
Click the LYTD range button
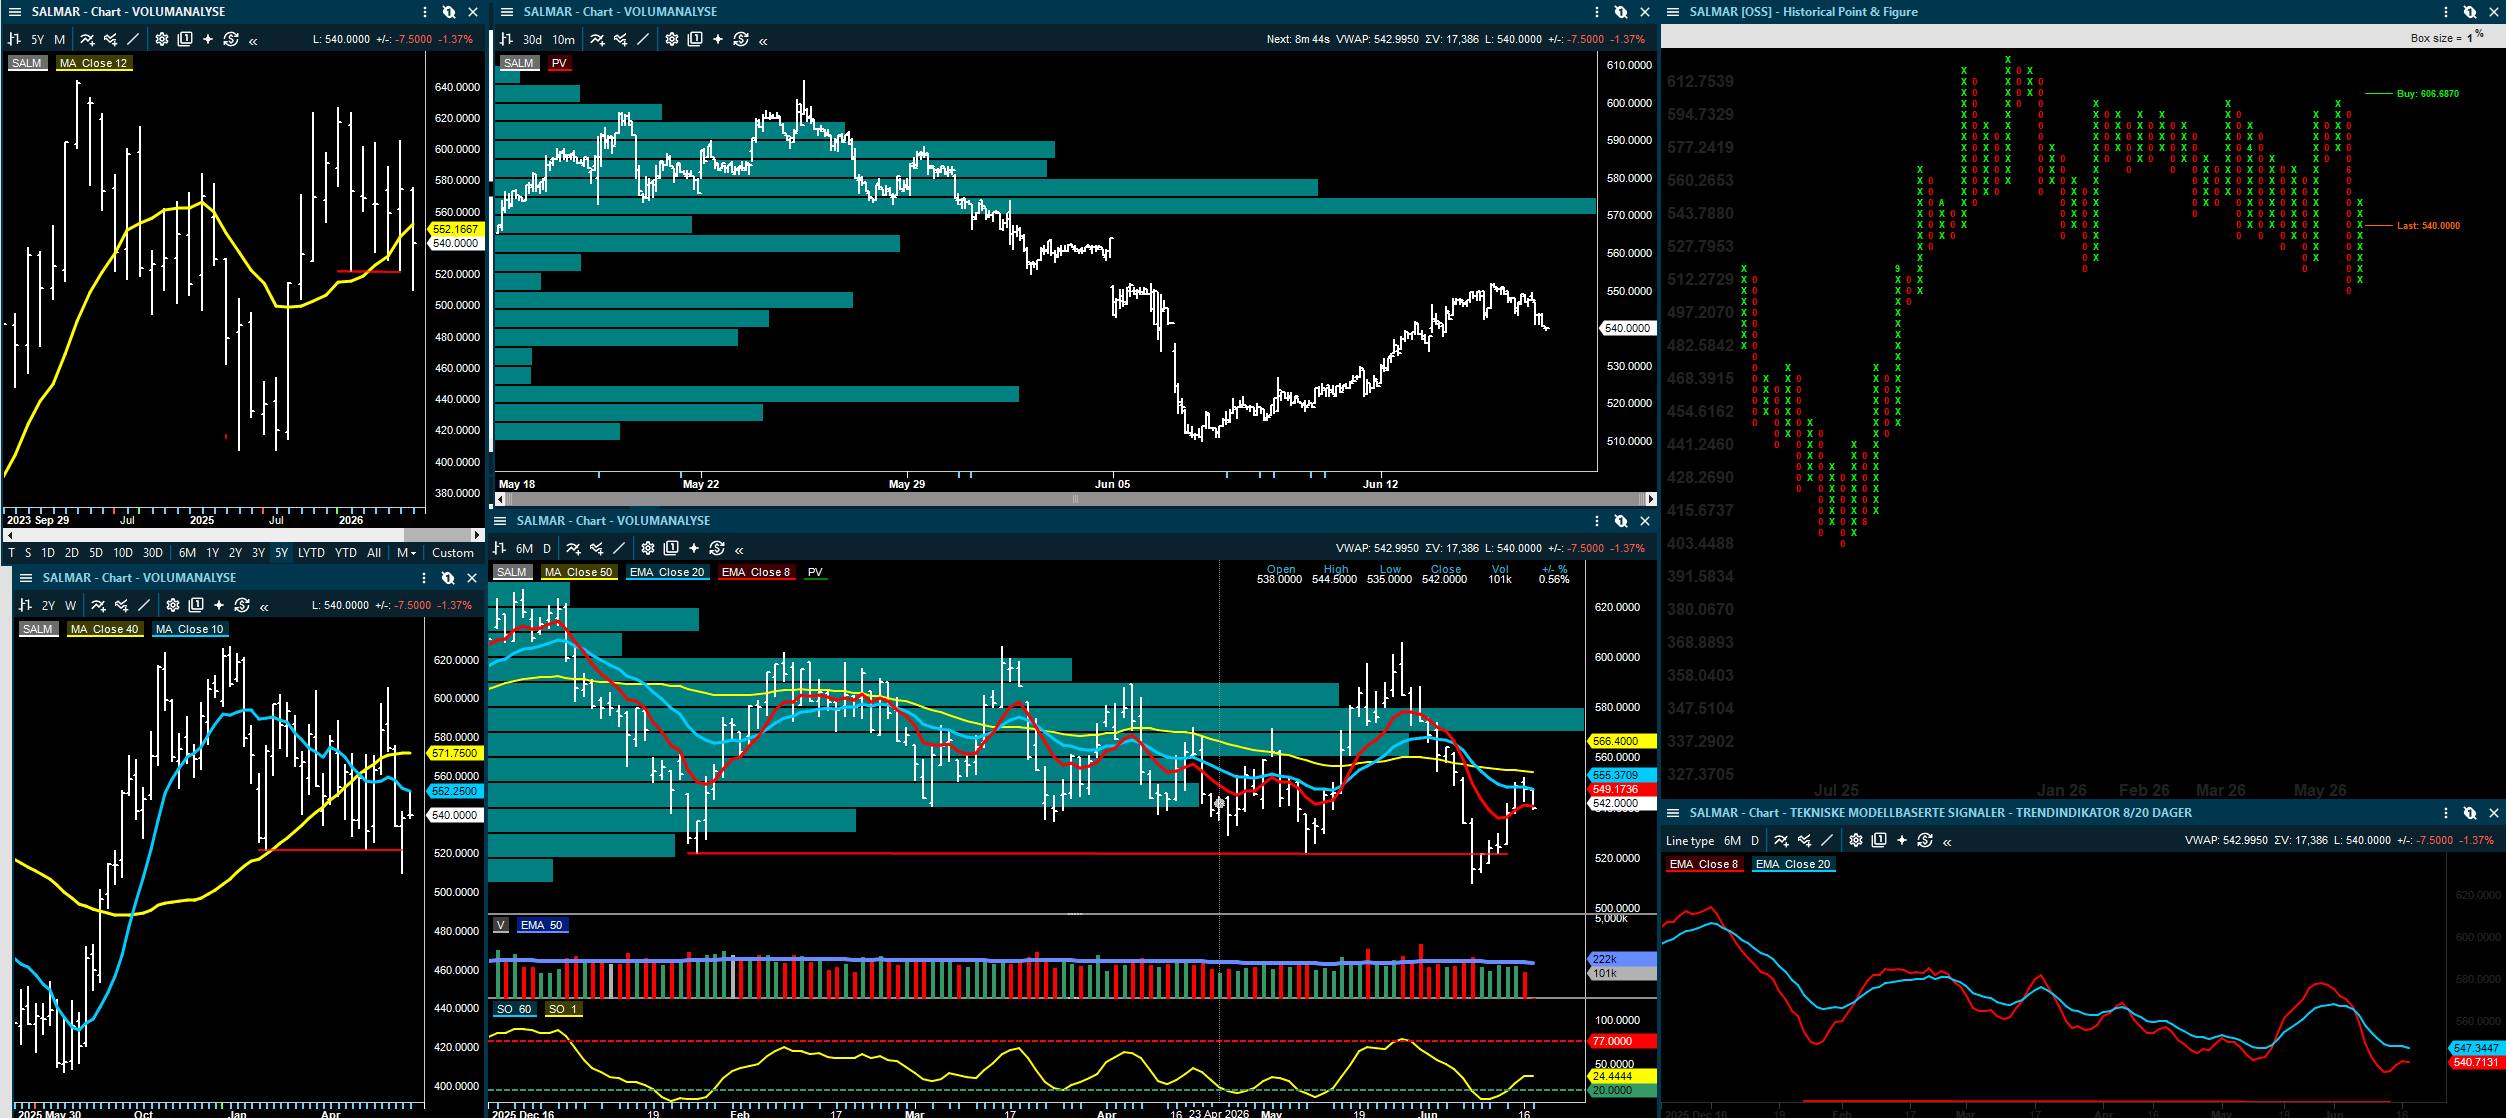click(x=311, y=553)
